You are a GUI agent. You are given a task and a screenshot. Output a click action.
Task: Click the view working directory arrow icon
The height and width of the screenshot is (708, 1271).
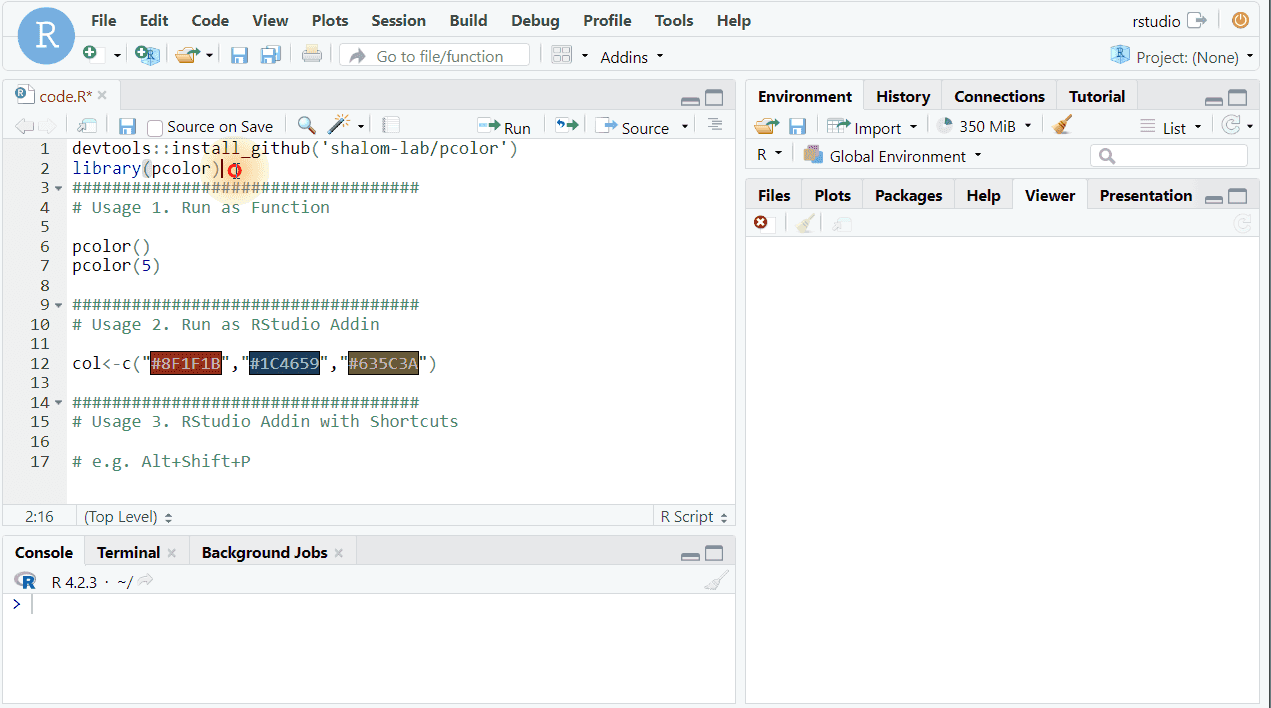click(x=145, y=581)
